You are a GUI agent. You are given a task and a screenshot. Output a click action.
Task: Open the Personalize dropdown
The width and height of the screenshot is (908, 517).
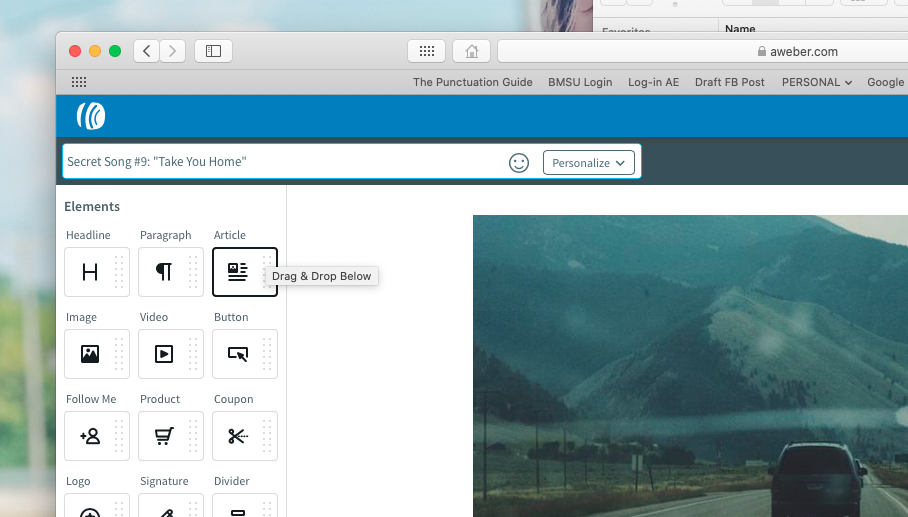(x=588, y=163)
